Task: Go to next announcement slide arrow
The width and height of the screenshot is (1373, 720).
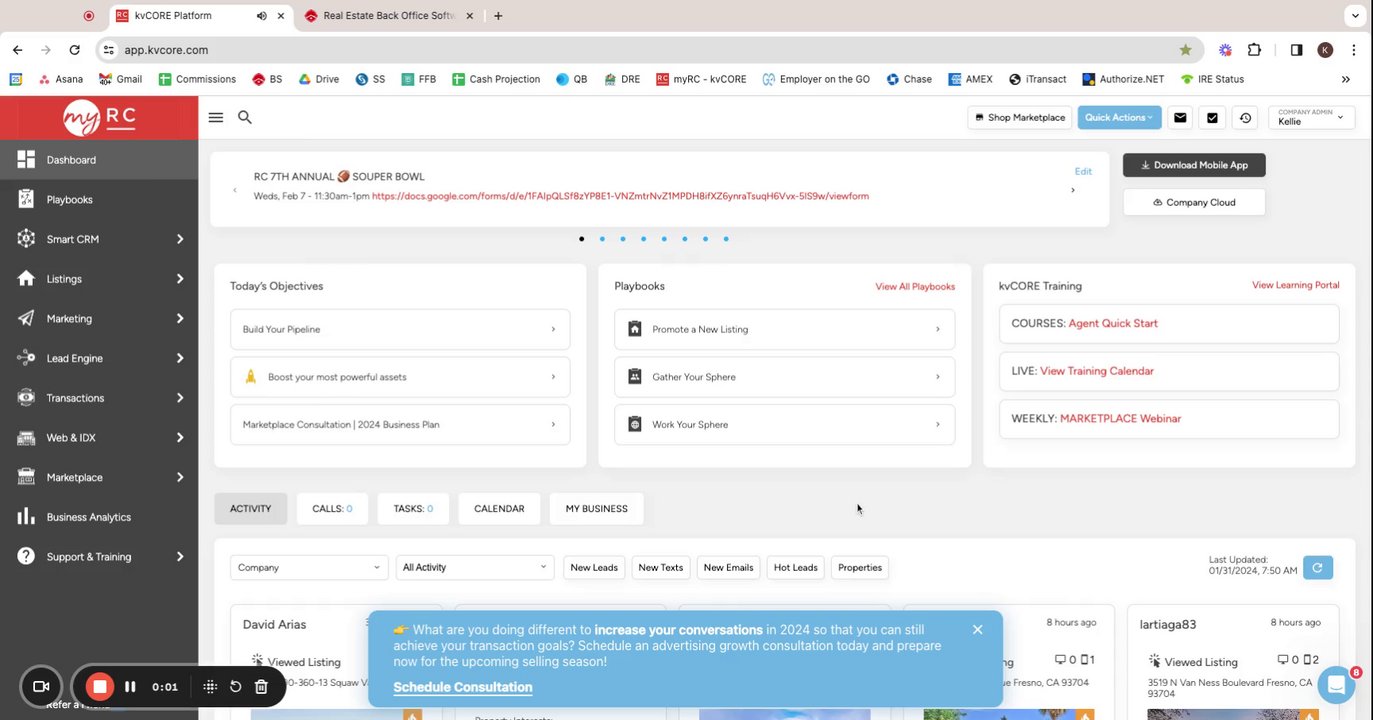Action: coord(1073,190)
